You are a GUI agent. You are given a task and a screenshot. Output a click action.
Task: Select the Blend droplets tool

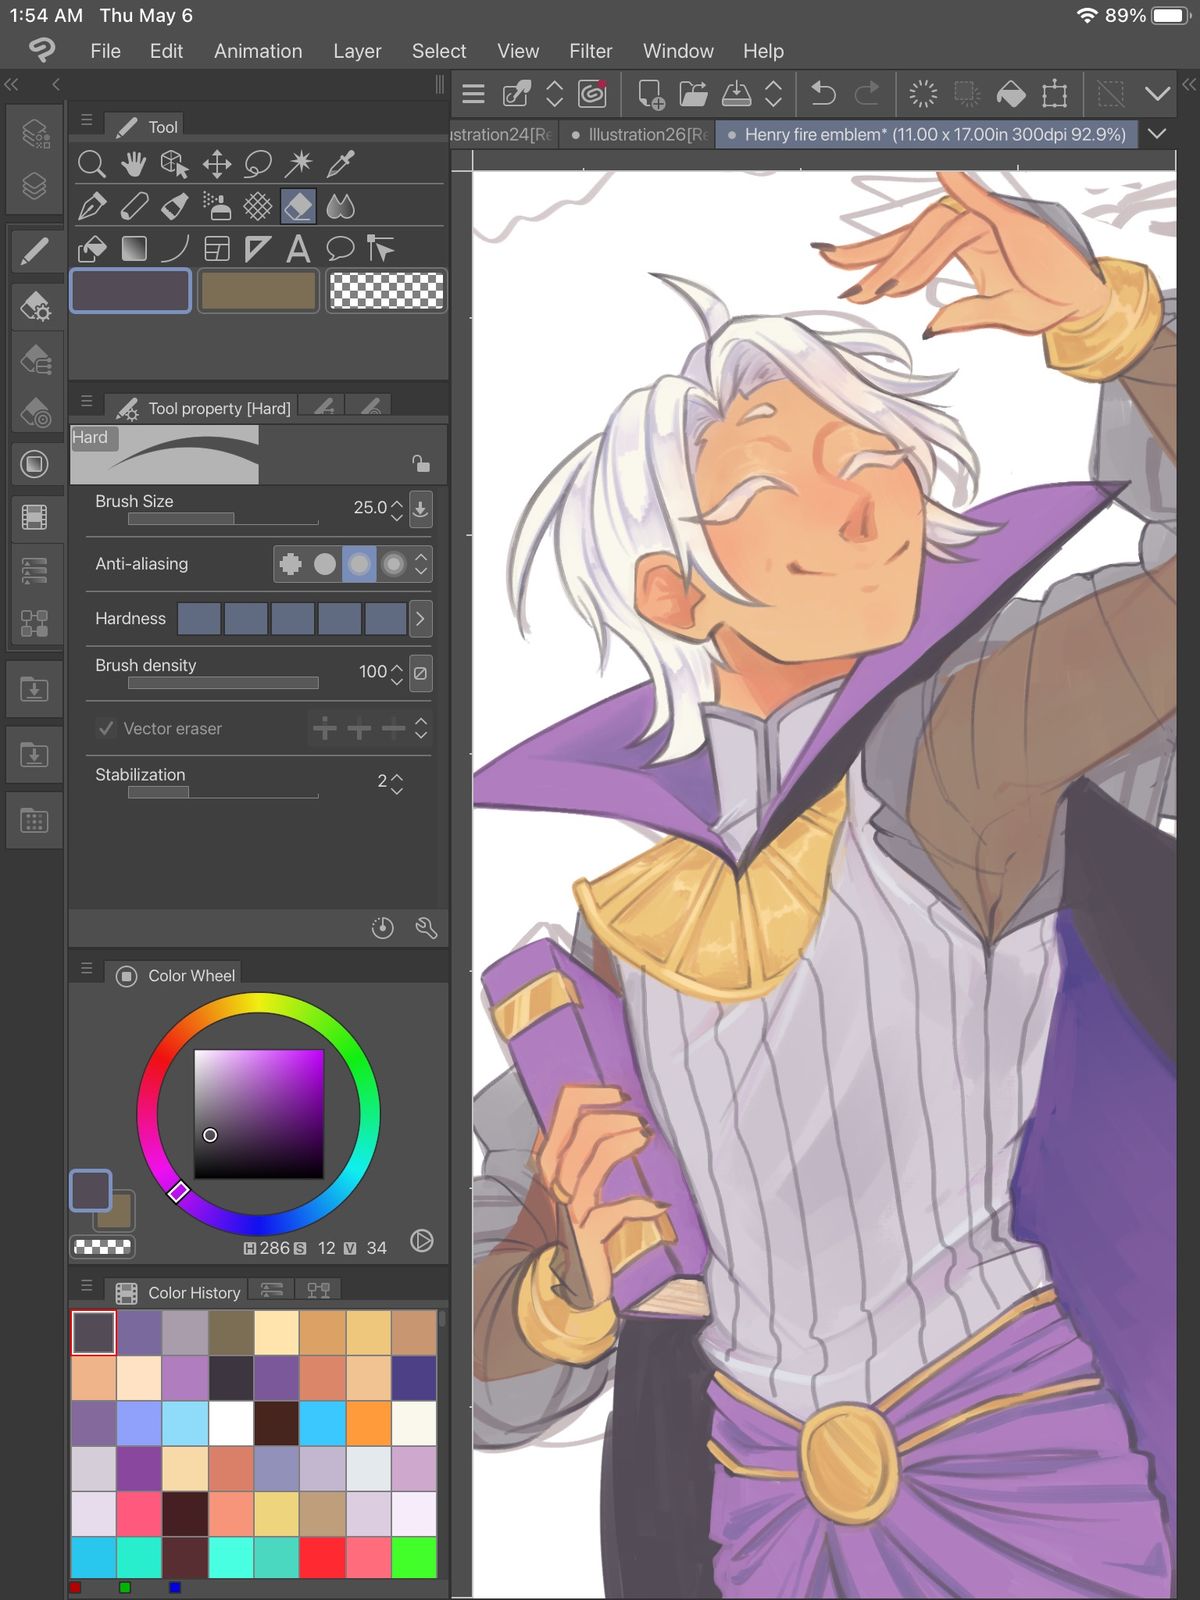(x=341, y=206)
